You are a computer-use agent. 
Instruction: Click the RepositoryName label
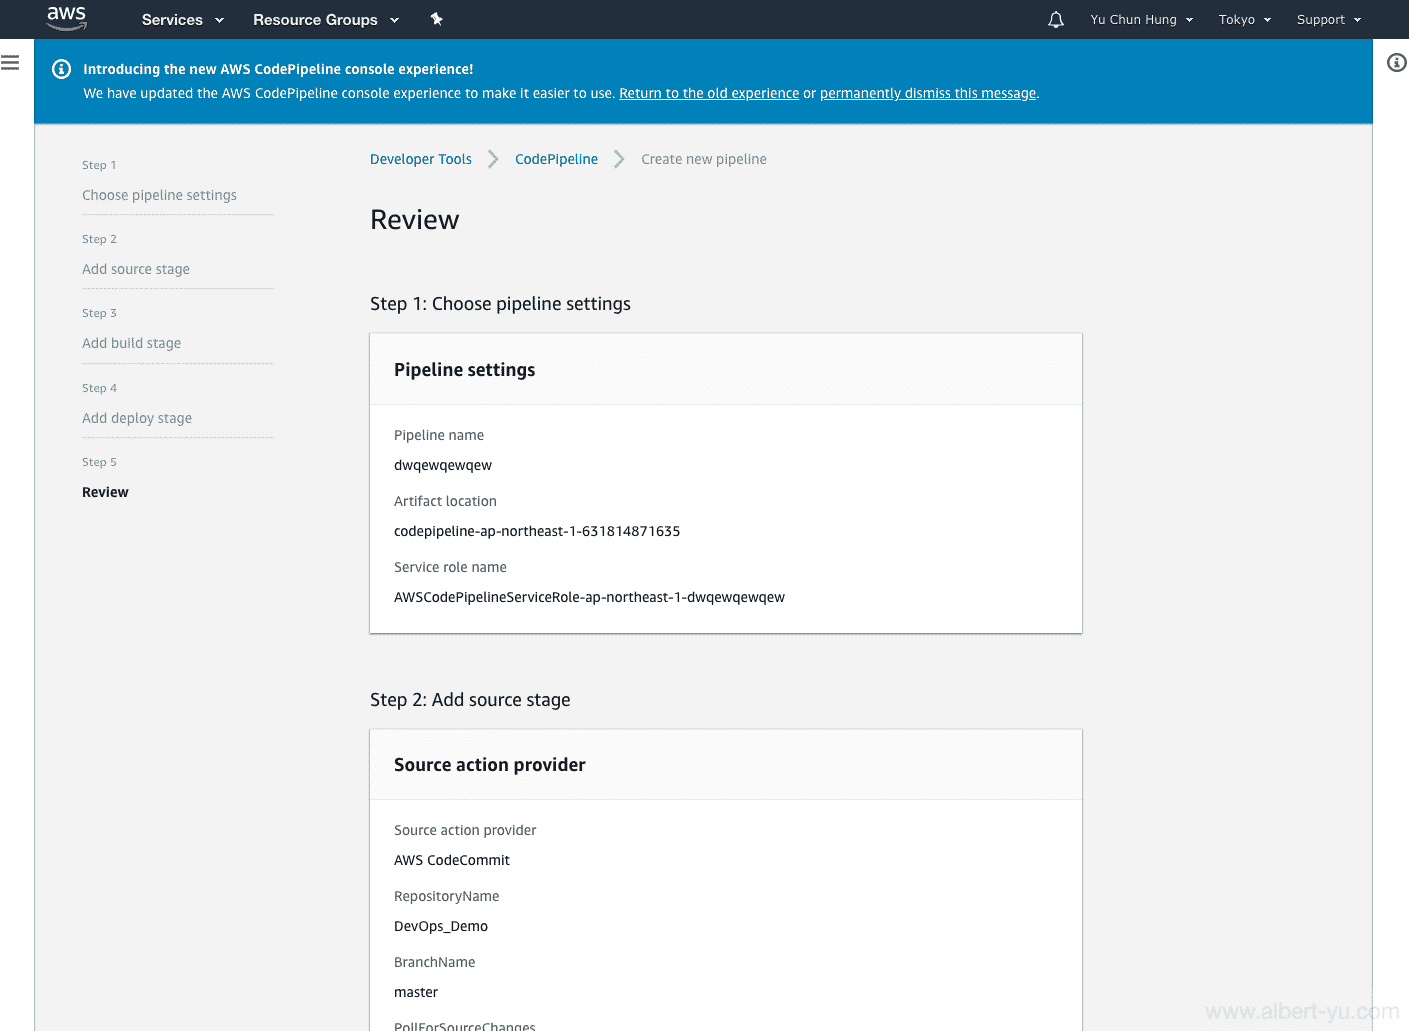(x=446, y=896)
